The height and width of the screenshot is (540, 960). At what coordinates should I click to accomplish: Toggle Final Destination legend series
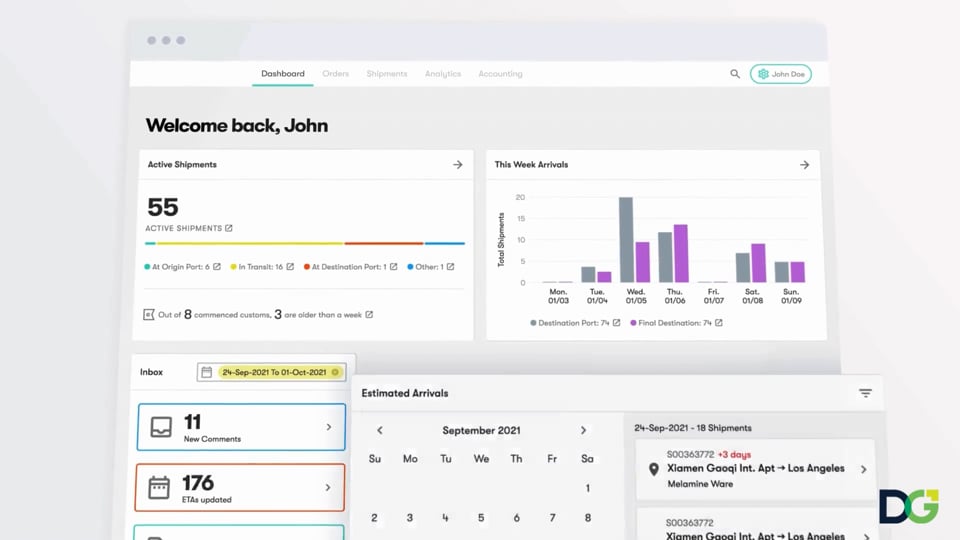tap(670, 323)
